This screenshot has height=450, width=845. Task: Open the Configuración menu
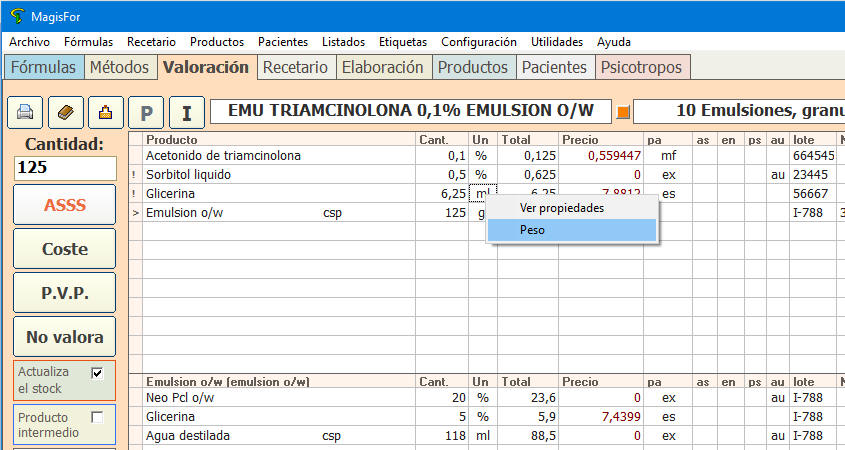click(x=479, y=42)
